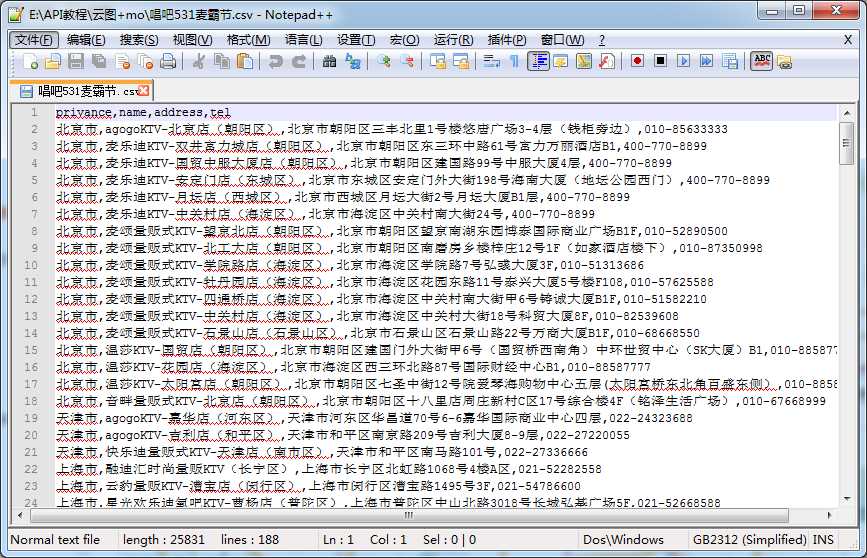Toggle synchronize vertical scrolling icon
This screenshot has height=558, width=867.
(437, 61)
